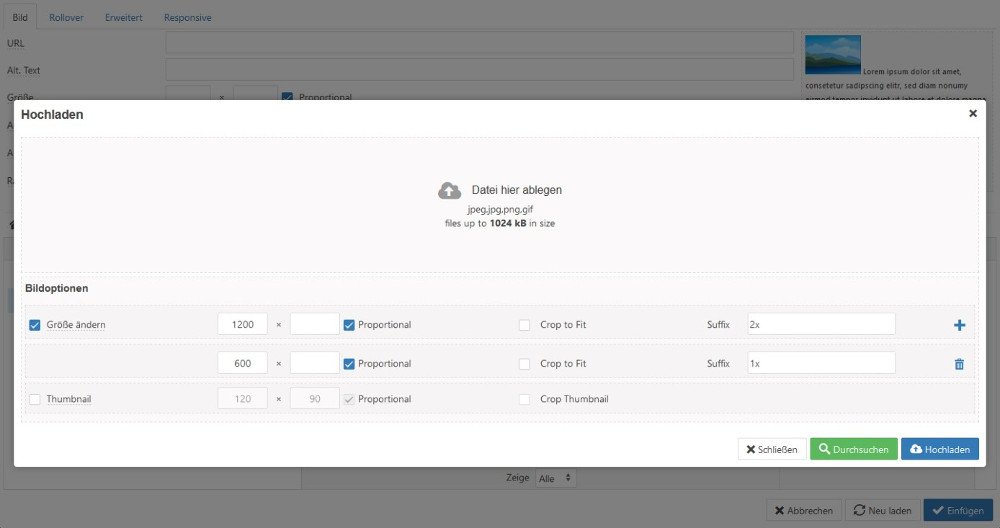Enable the Thumbnail checkbox
Image resolution: width=1000 pixels, height=528 pixels.
[x=35, y=399]
